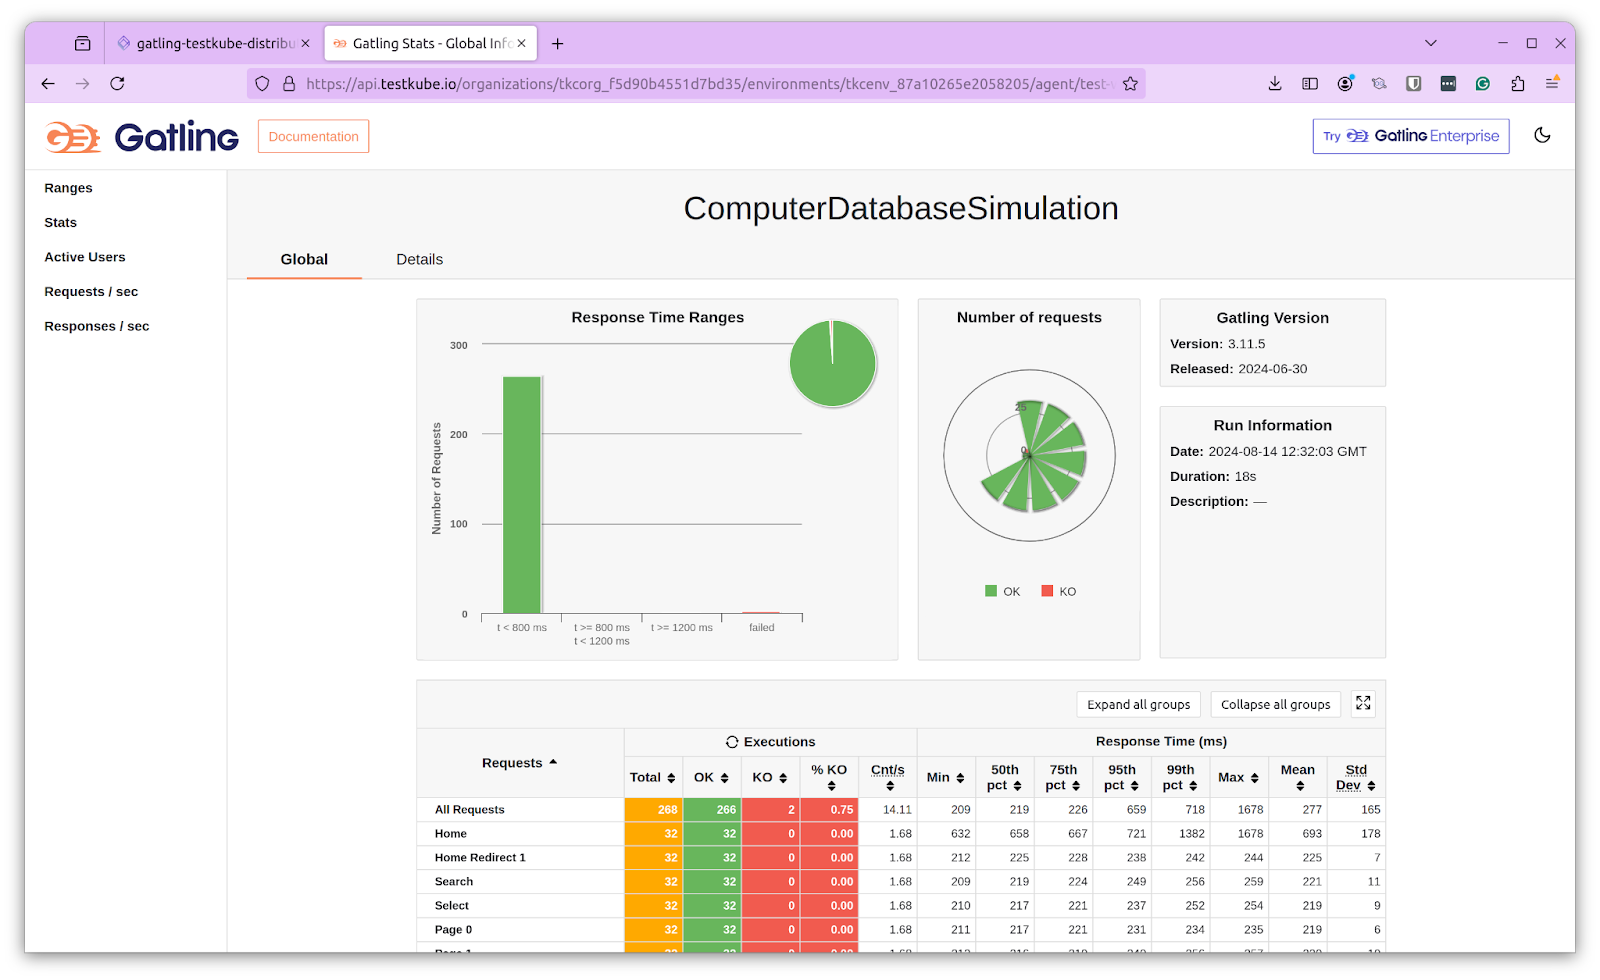The width and height of the screenshot is (1600, 980).
Task: Bookmark this page with star icon
Action: tap(1130, 84)
